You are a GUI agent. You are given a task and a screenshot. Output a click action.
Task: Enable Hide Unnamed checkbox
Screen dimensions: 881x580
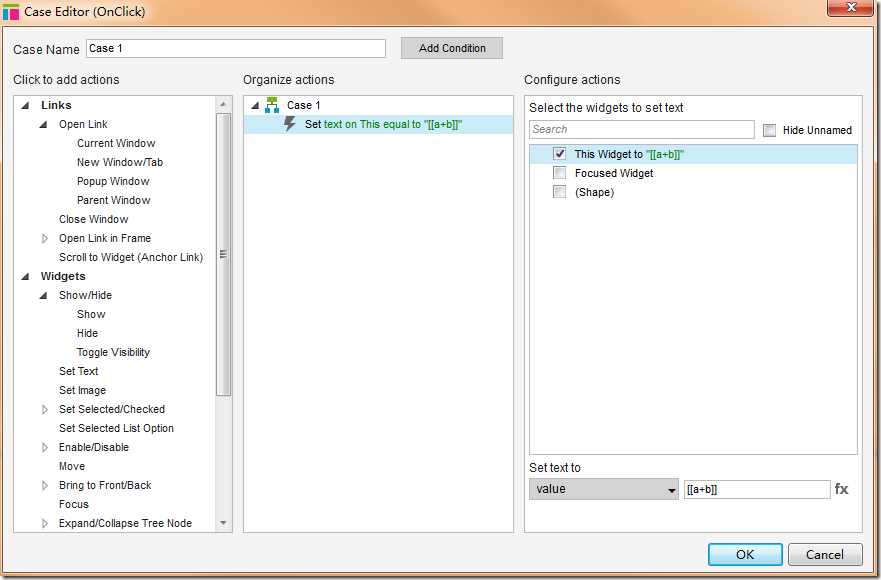pos(769,130)
